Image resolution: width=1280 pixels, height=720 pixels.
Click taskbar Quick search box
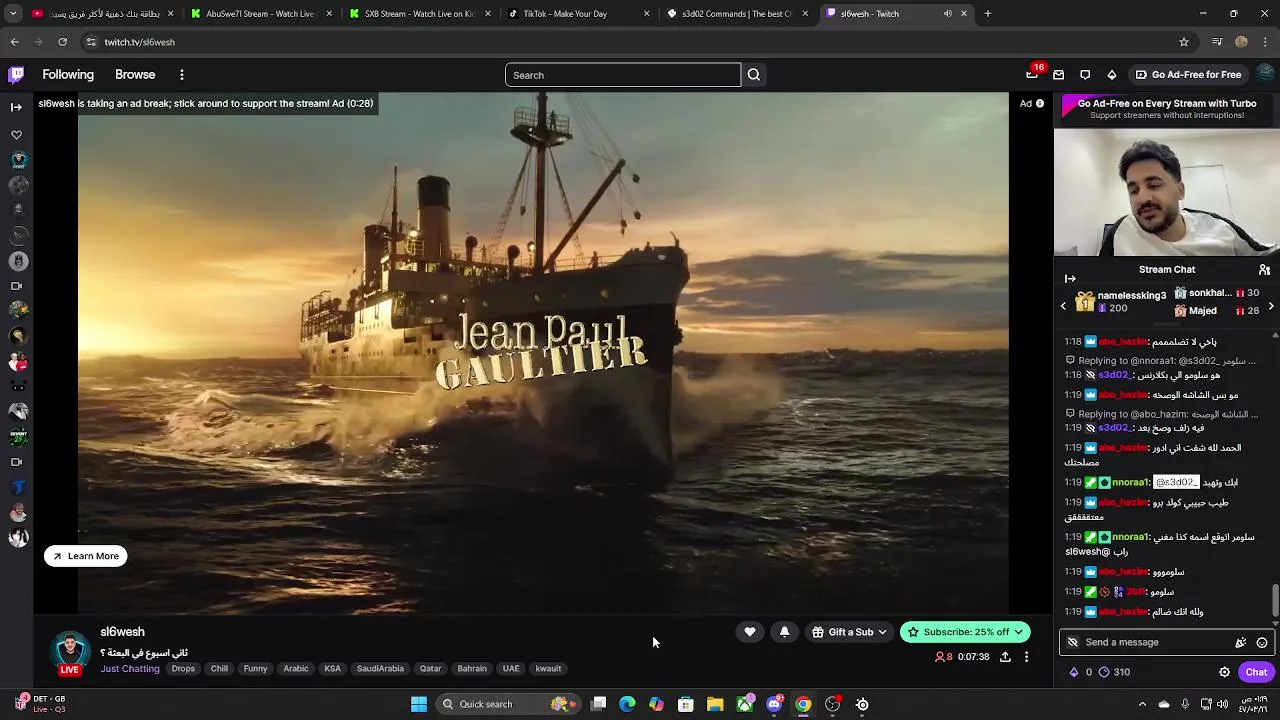tap(509, 704)
